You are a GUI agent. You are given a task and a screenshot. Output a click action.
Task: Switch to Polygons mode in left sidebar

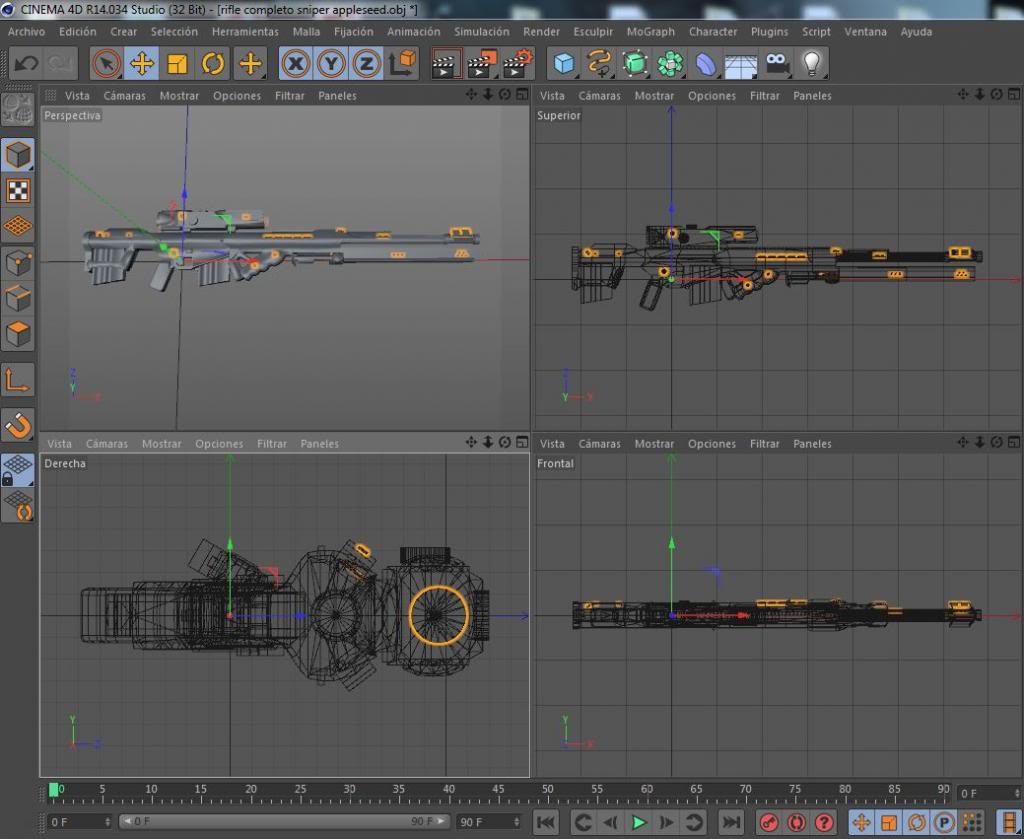point(18,334)
